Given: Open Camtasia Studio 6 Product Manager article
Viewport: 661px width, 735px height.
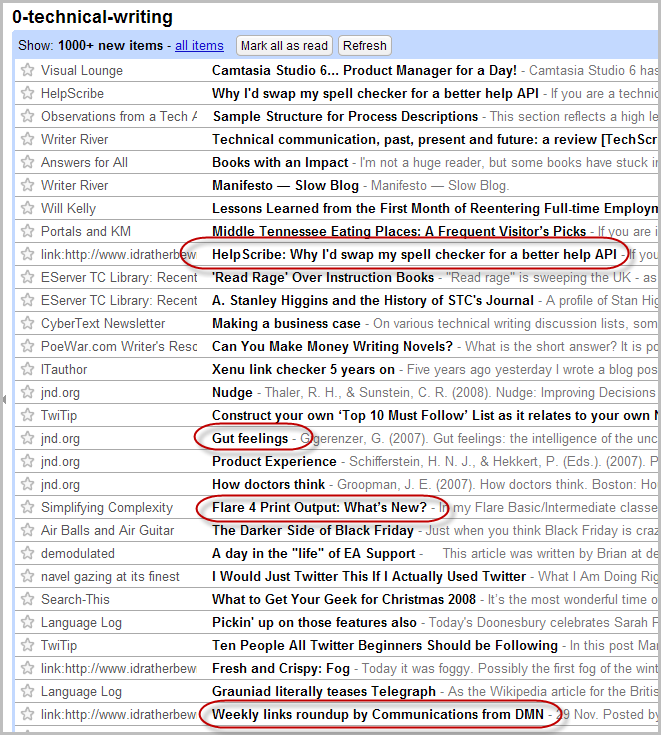Looking at the screenshot, I should pos(364,70).
